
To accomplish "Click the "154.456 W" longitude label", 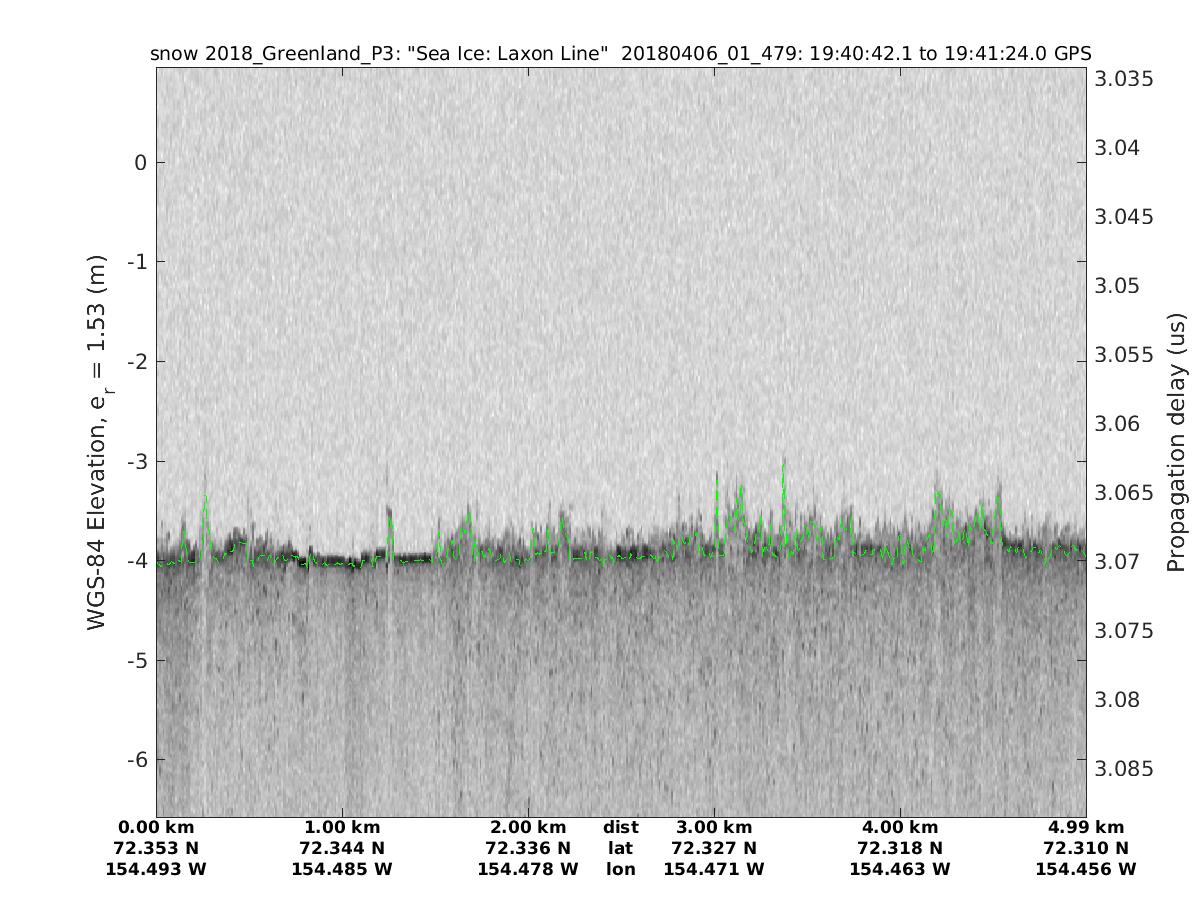I will 1086,869.
